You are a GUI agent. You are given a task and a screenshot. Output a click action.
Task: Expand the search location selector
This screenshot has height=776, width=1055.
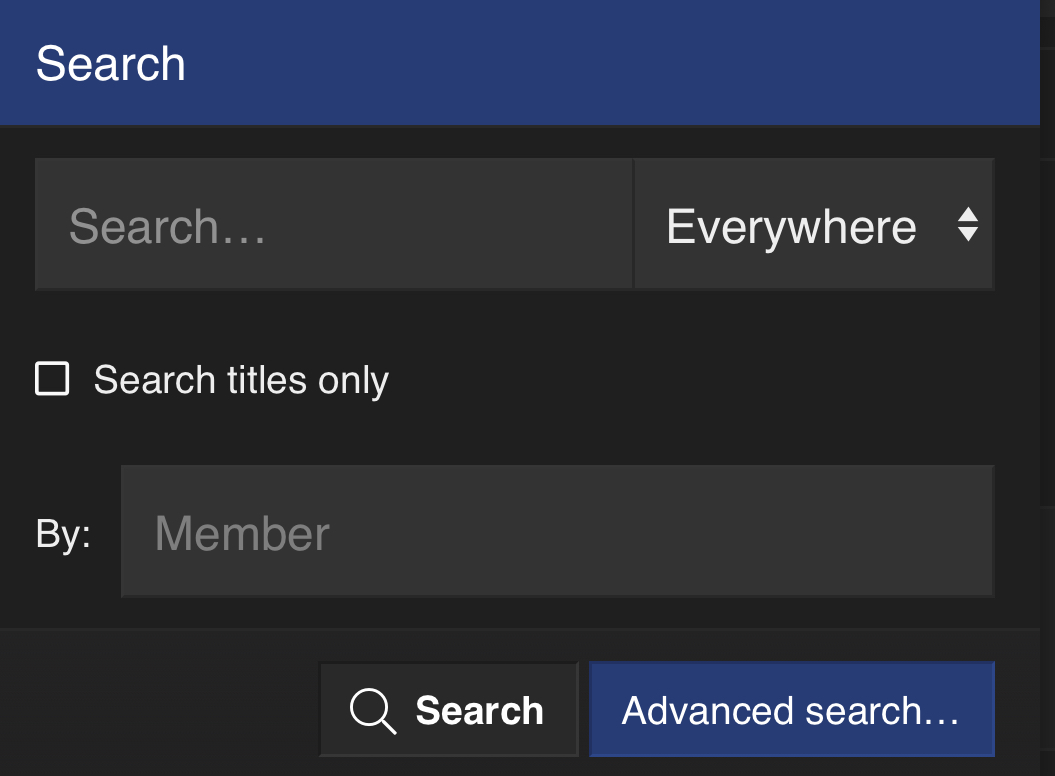coord(814,225)
